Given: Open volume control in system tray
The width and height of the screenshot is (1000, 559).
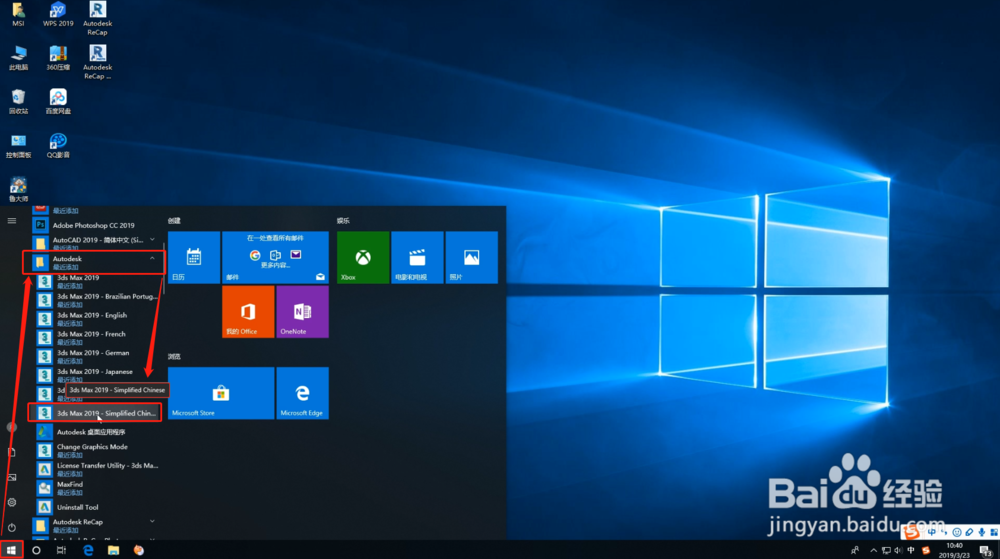Looking at the screenshot, I should point(898,551).
